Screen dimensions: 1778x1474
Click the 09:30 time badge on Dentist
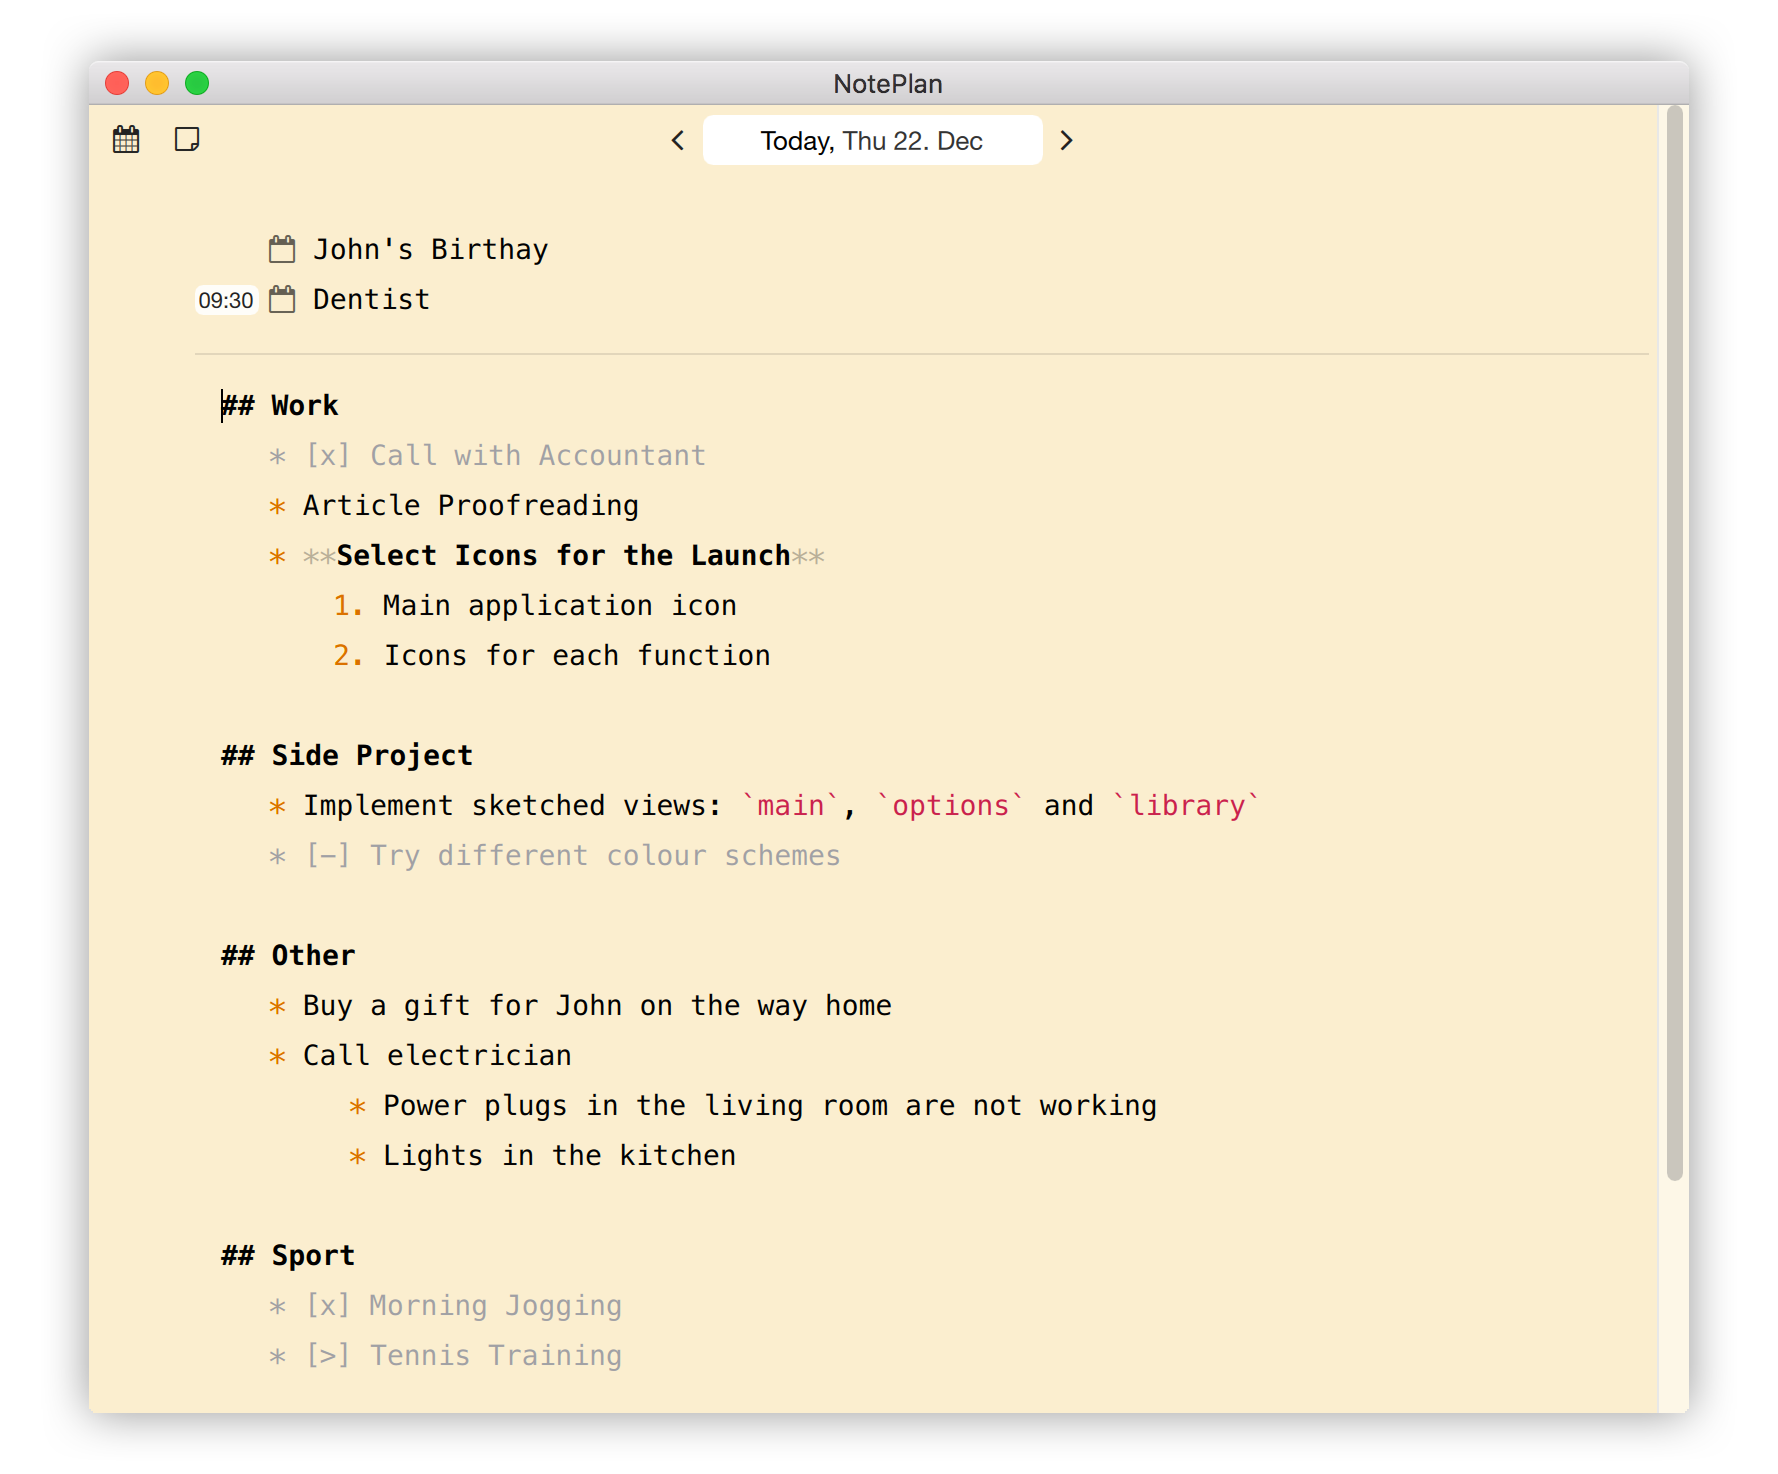coord(225,298)
